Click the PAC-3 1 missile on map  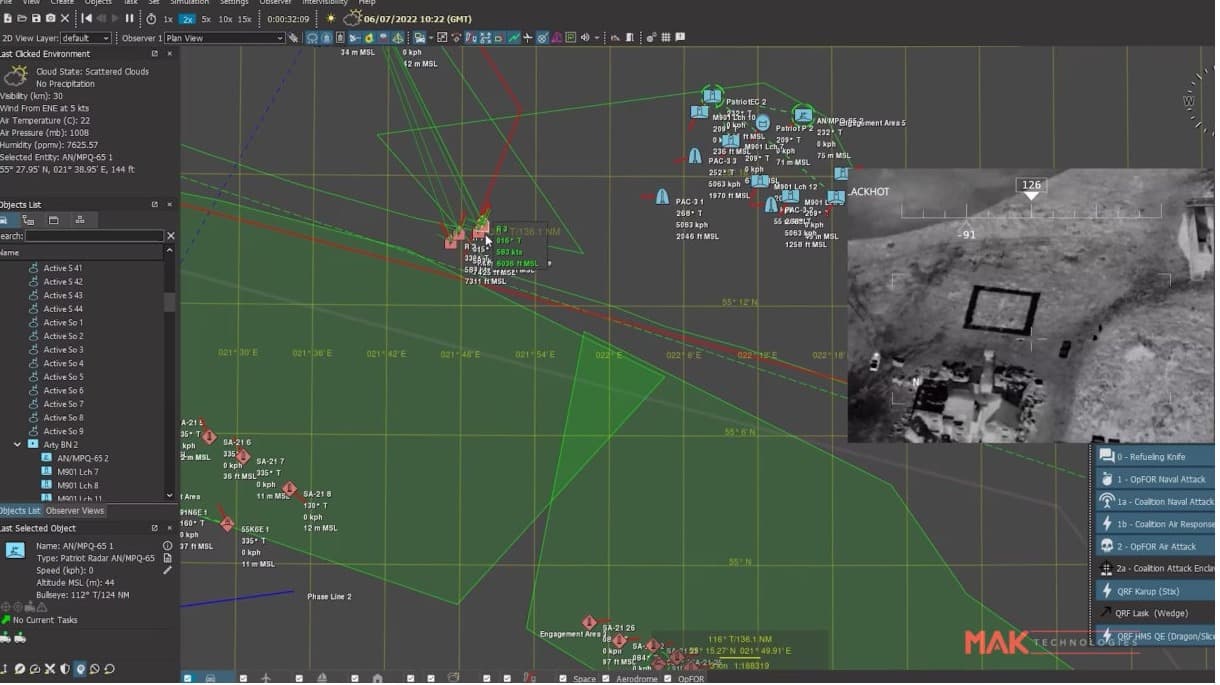(x=662, y=196)
